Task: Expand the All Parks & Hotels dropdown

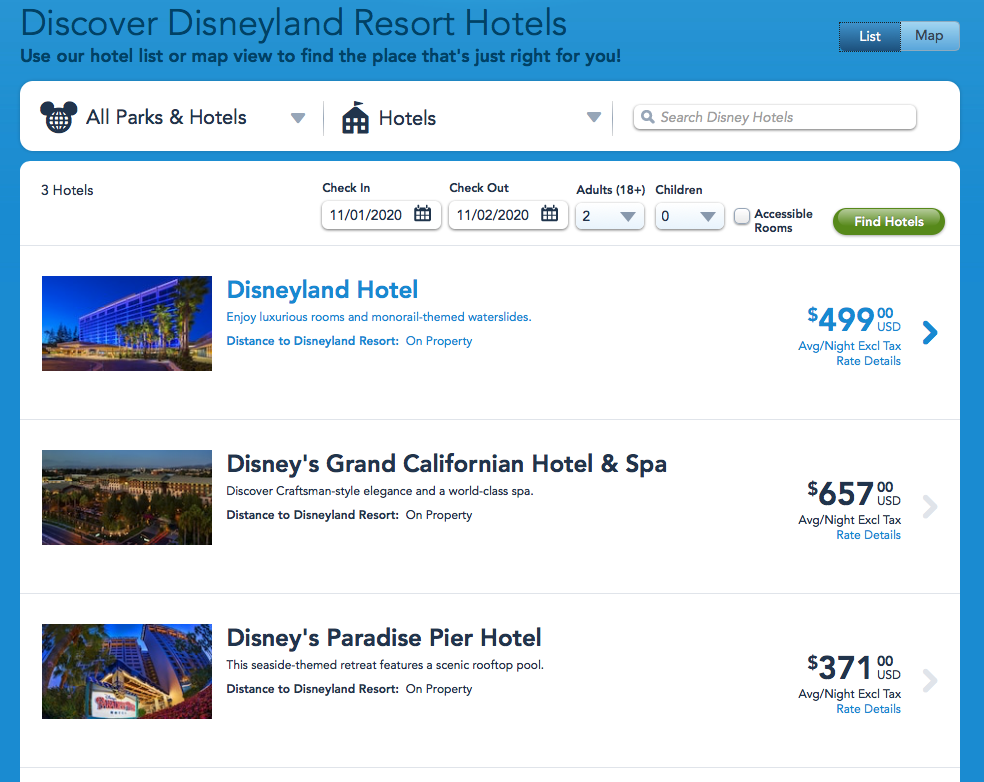Action: [297, 118]
